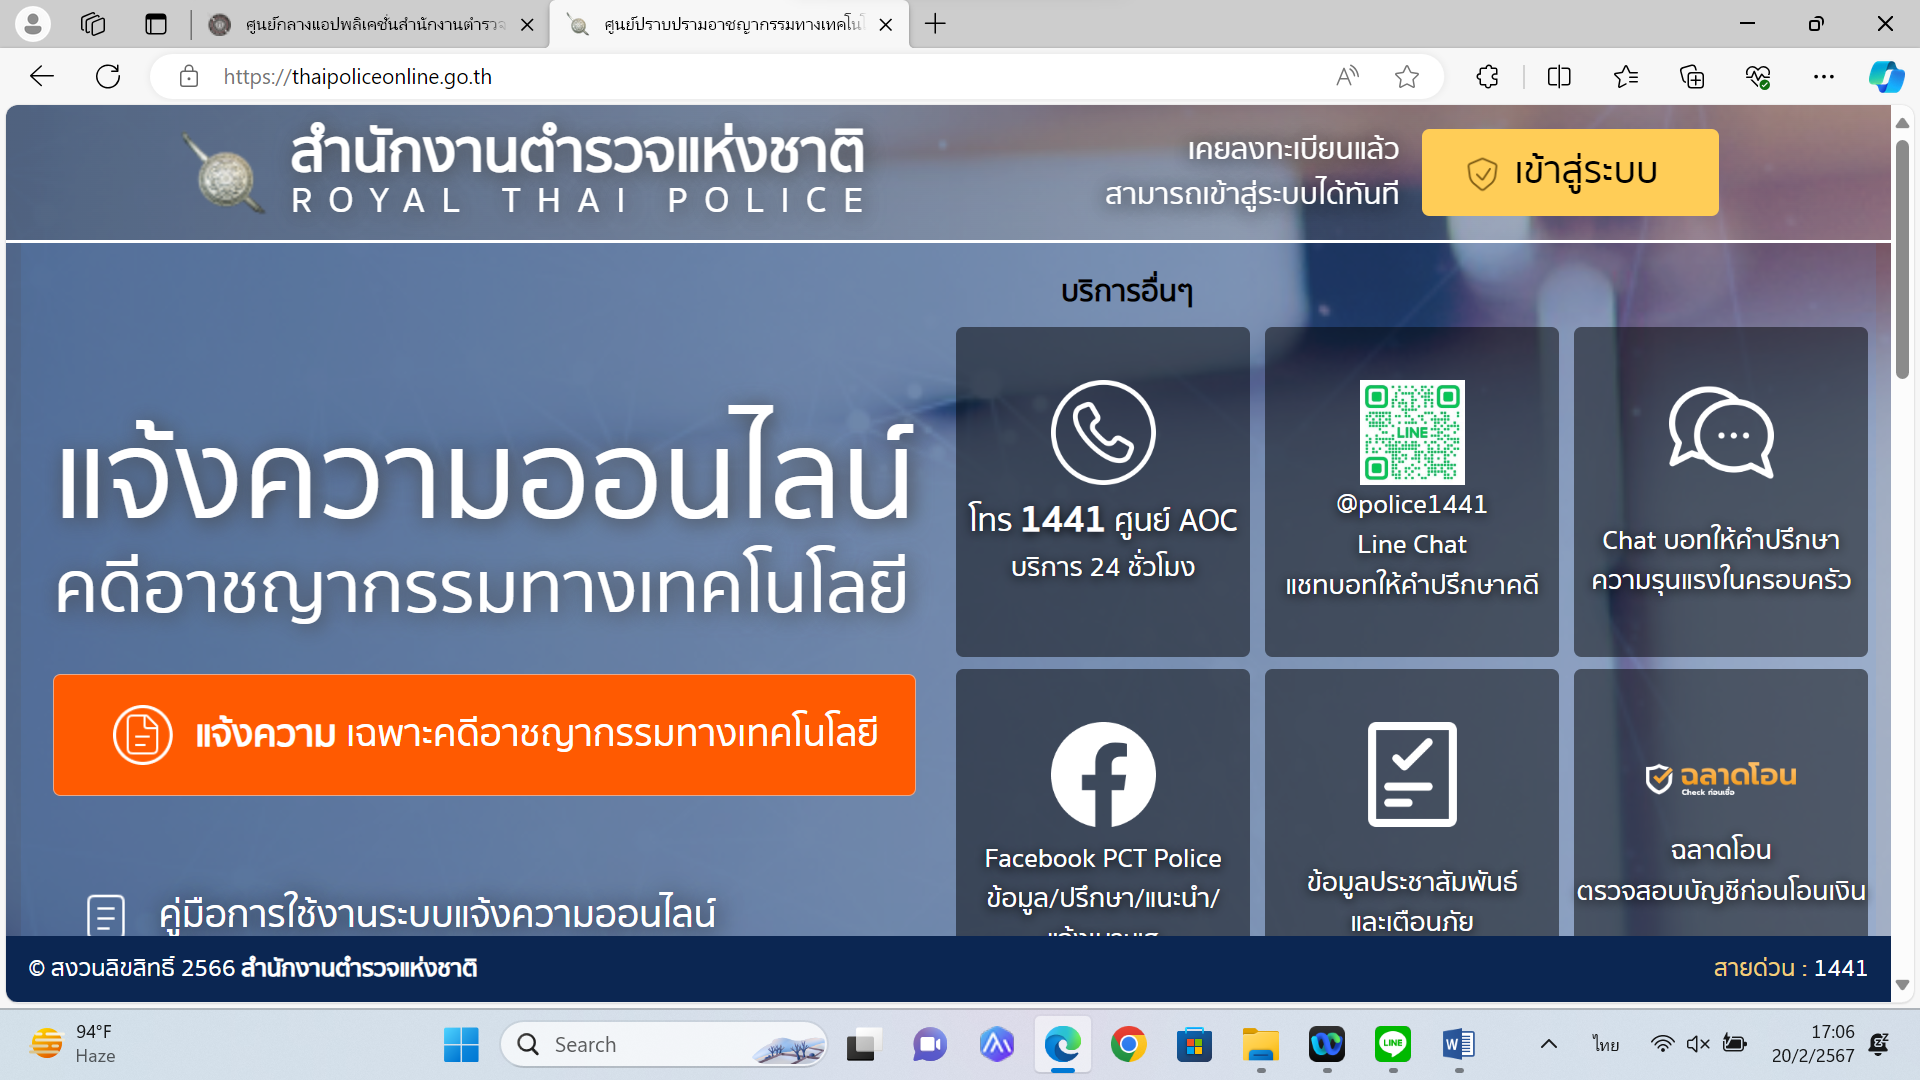Click the public relations checklist icon
Viewport: 1920px width, 1080px height.
click(x=1411, y=775)
